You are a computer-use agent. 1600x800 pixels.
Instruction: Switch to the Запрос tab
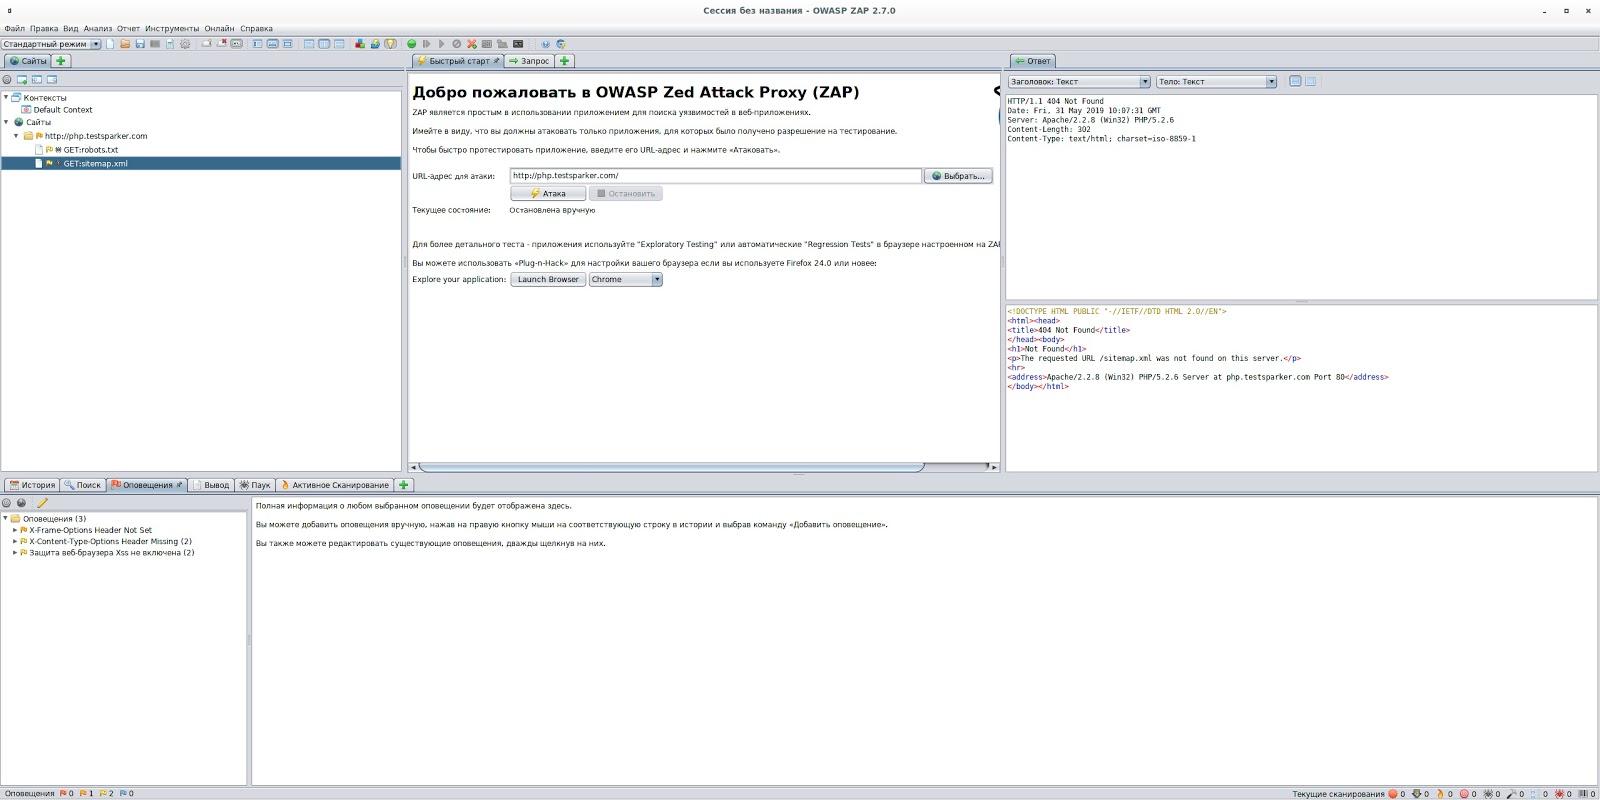[528, 61]
